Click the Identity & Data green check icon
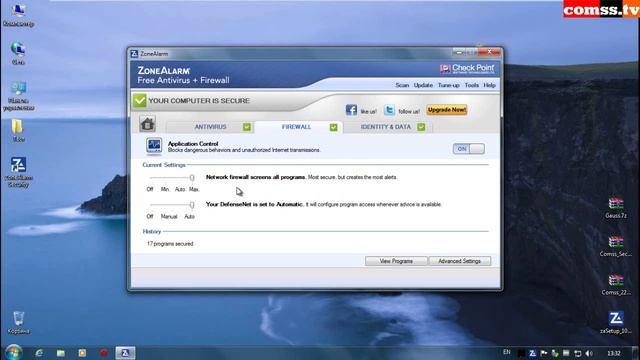The image size is (640, 360). pyautogui.click(x=421, y=127)
